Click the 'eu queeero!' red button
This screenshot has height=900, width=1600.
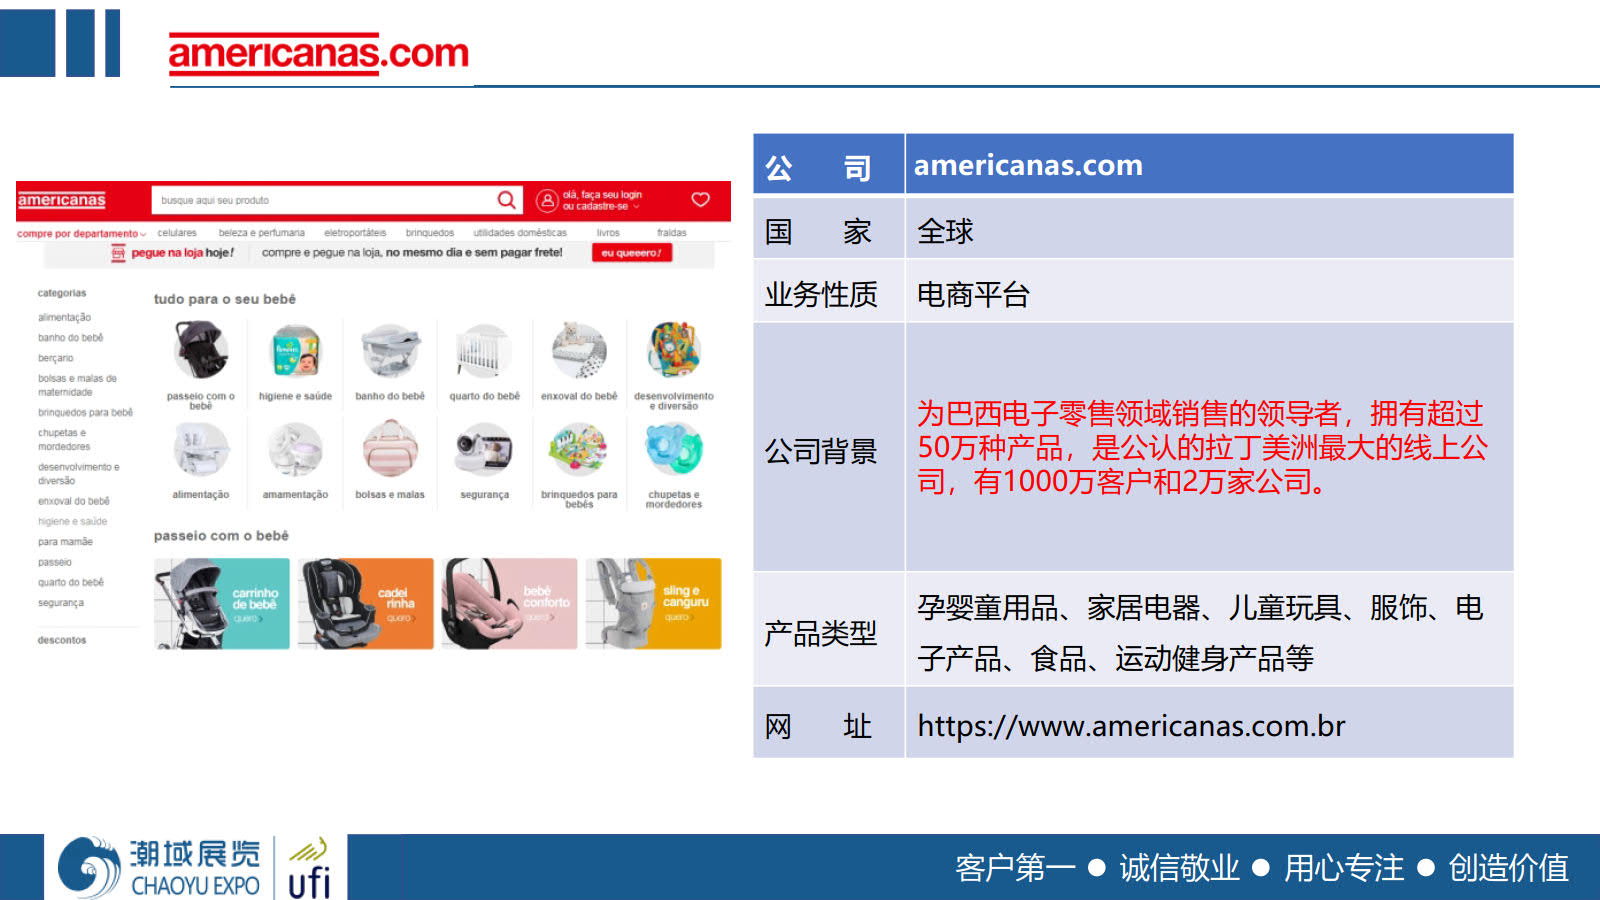(x=632, y=253)
